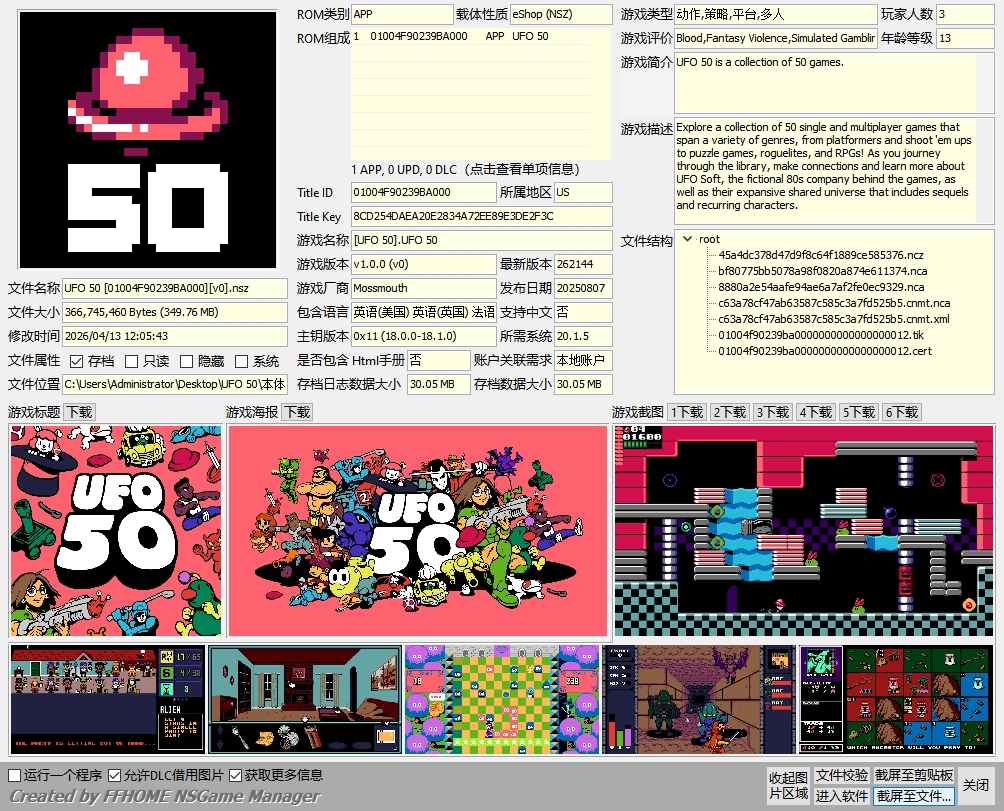Enable the 只读 read-only checkbox
The height and width of the screenshot is (811, 1004).
point(132,361)
